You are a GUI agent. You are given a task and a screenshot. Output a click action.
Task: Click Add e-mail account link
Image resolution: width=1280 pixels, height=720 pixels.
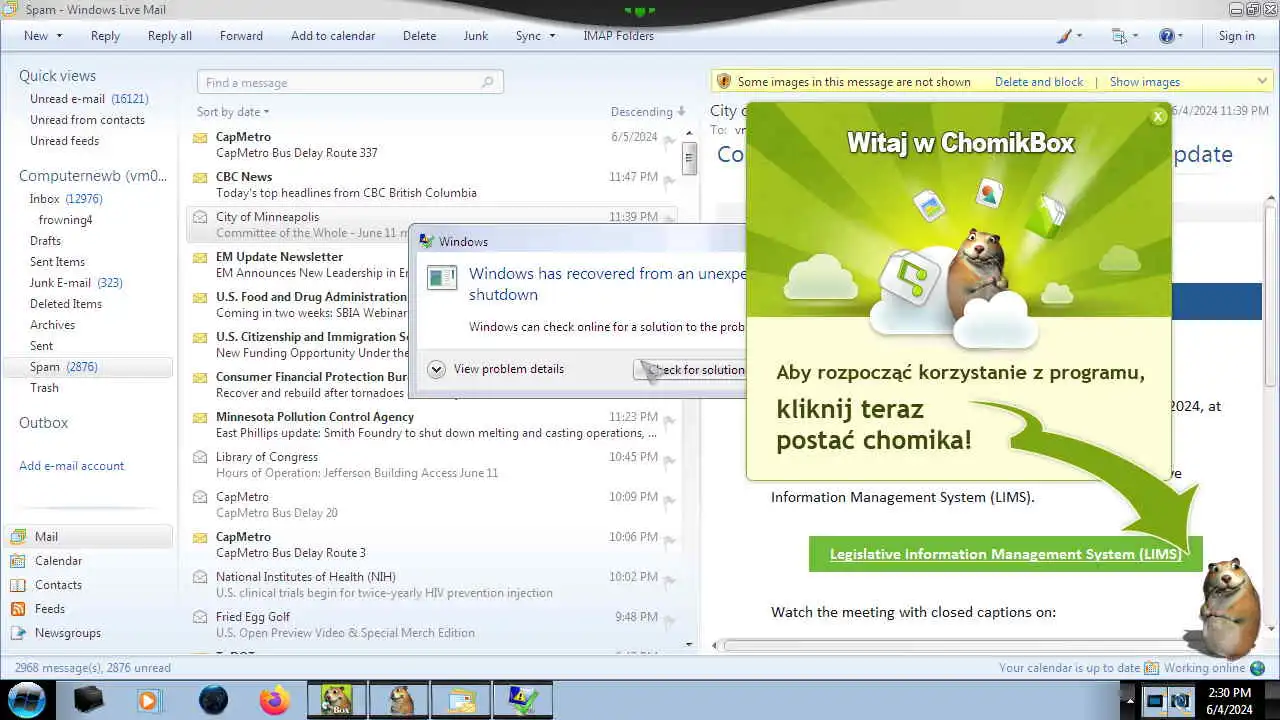[x=72, y=466]
